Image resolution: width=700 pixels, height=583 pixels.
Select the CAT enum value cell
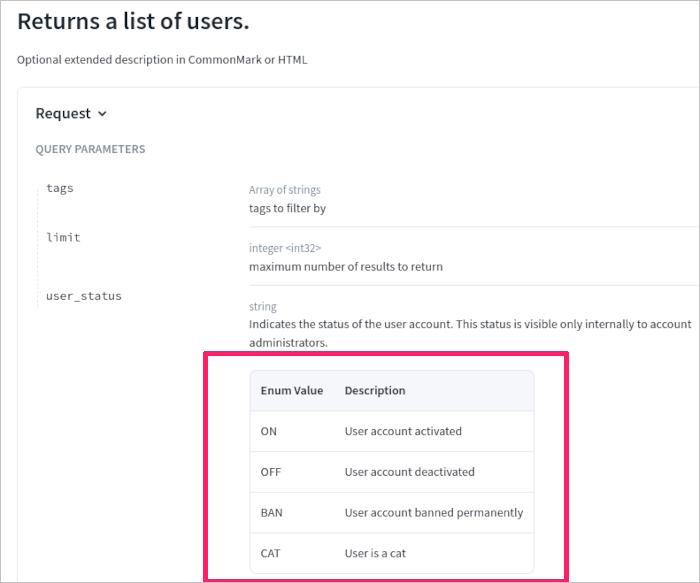pyautogui.click(x=272, y=553)
